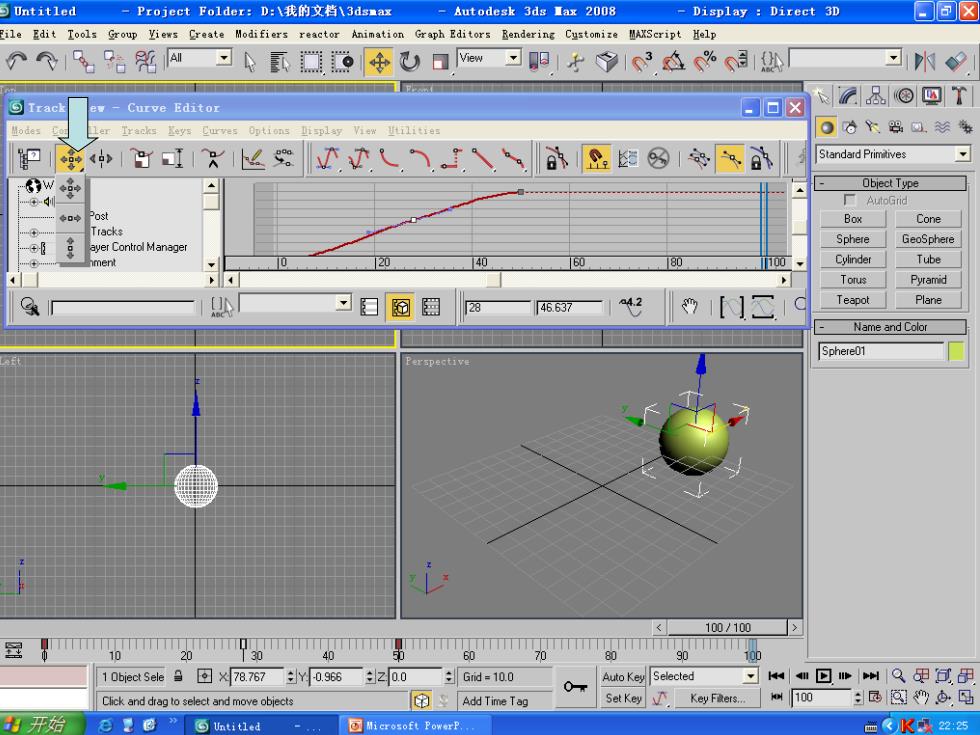980x735 pixels.
Task: Click Filters icon in Curve Editor toolbar
Action: pyautogui.click(x=29, y=159)
